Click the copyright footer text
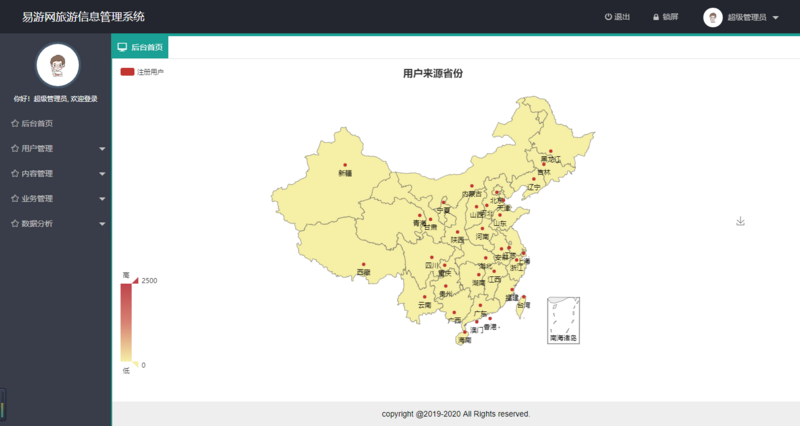The image size is (800, 426). click(x=456, y=414)
